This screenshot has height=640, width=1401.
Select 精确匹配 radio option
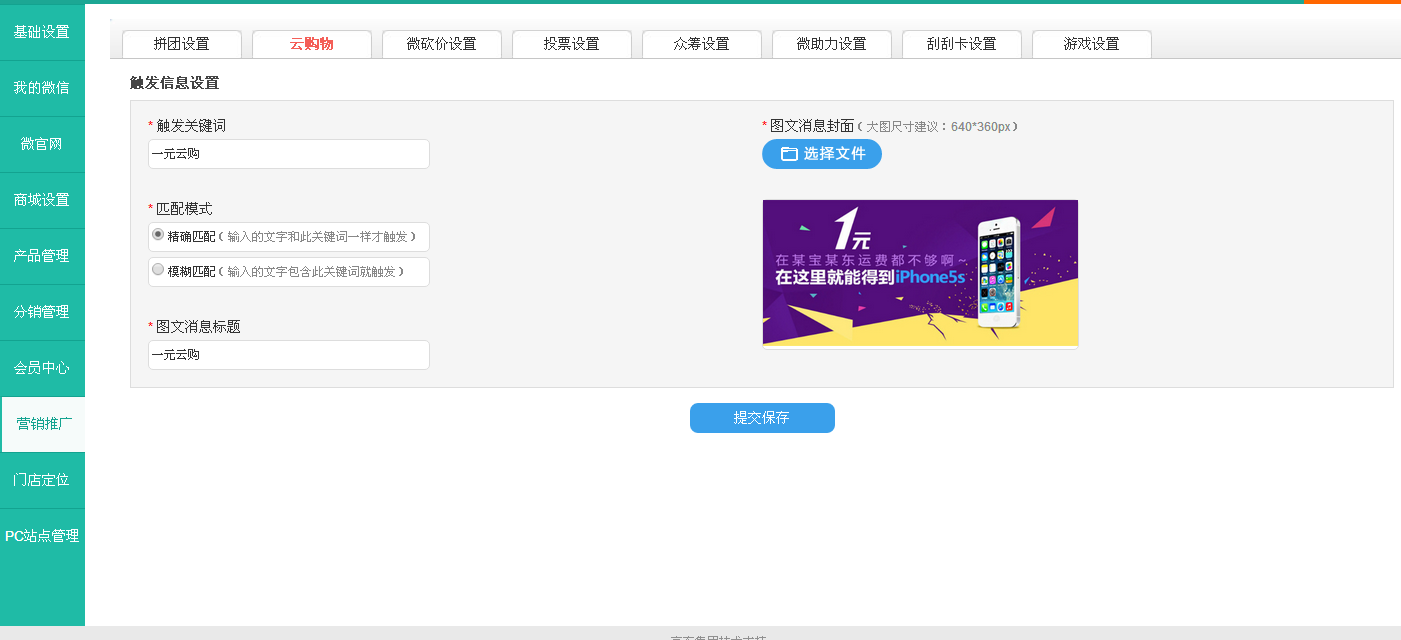pos(158,235)
